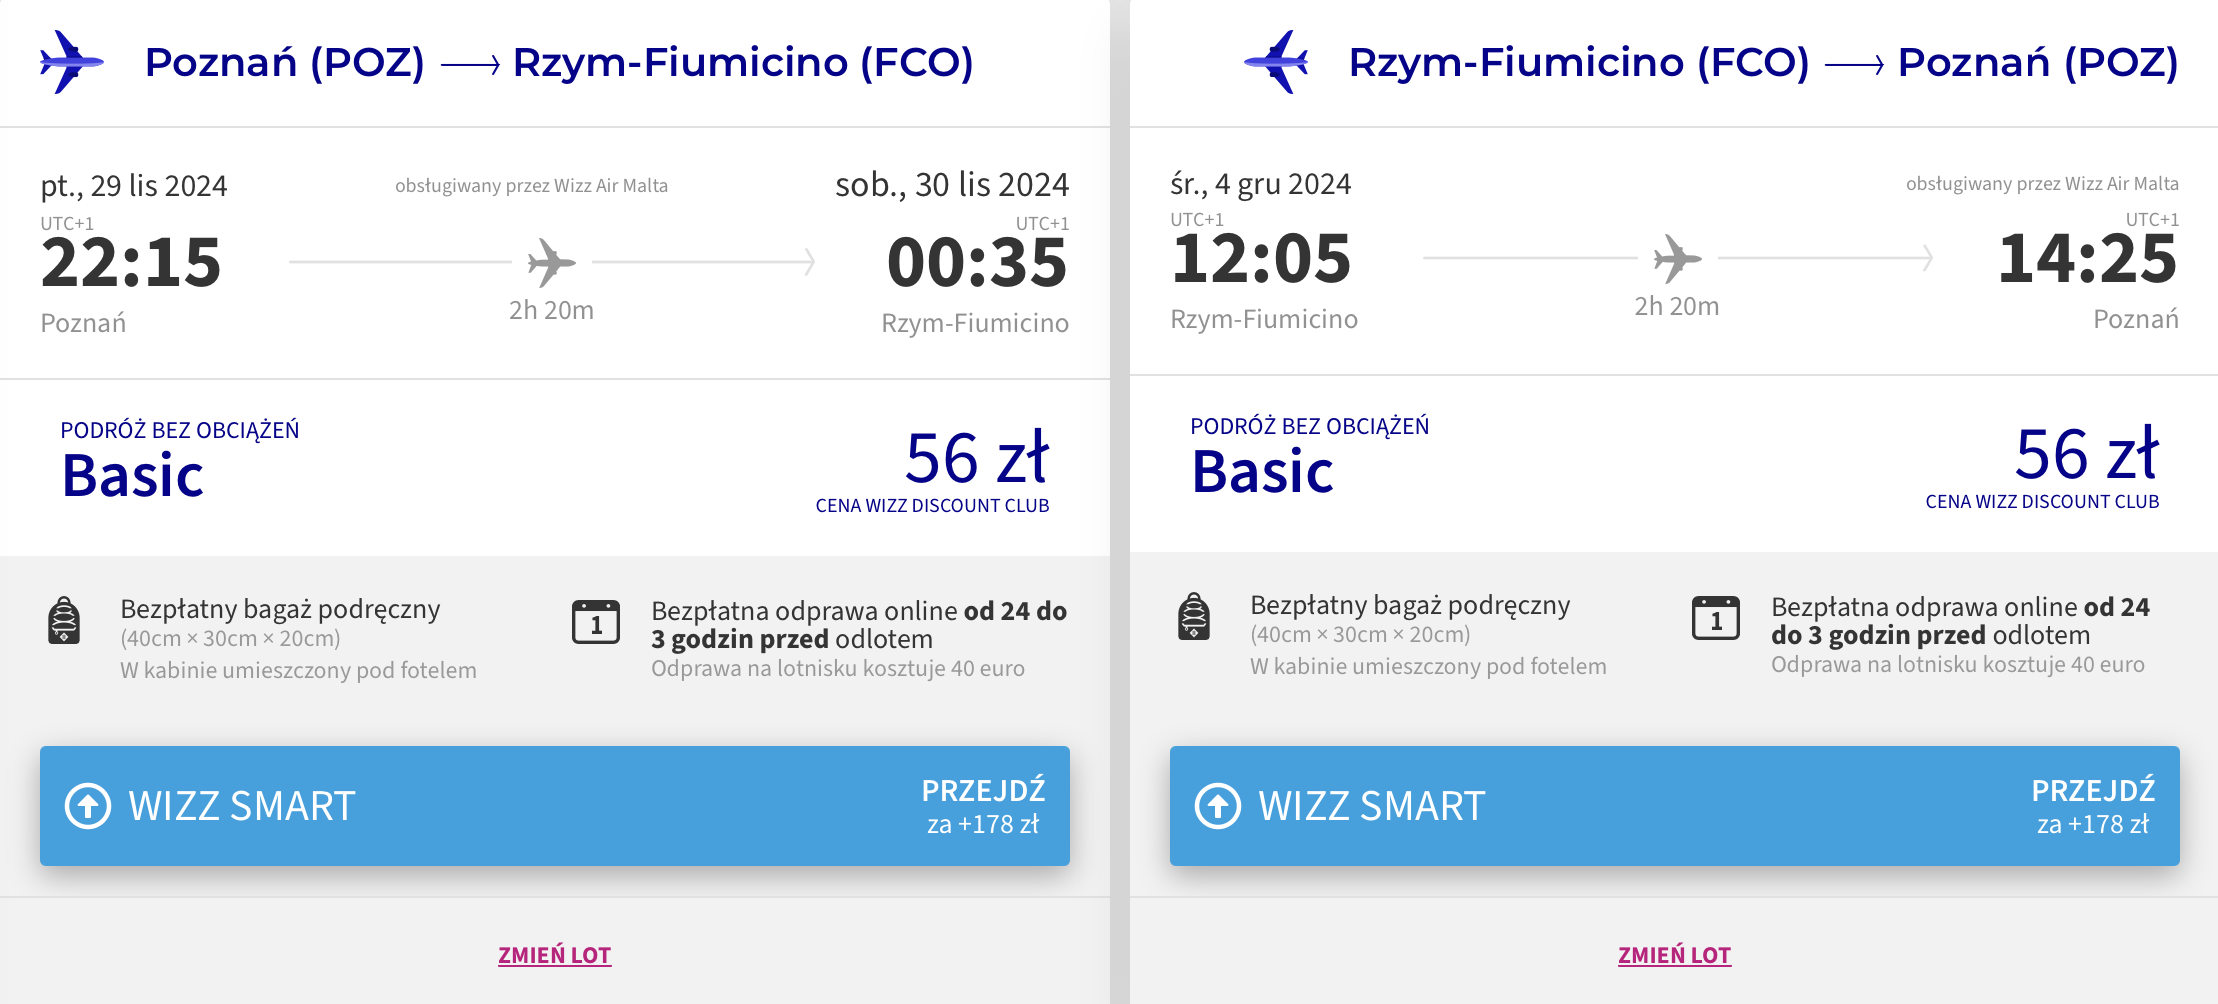This screenshot has width=2218, height=1004.
Task: Upgrade return flight via PRZEJDŹ za +178 zł
Action: [x=2093, y=806]
